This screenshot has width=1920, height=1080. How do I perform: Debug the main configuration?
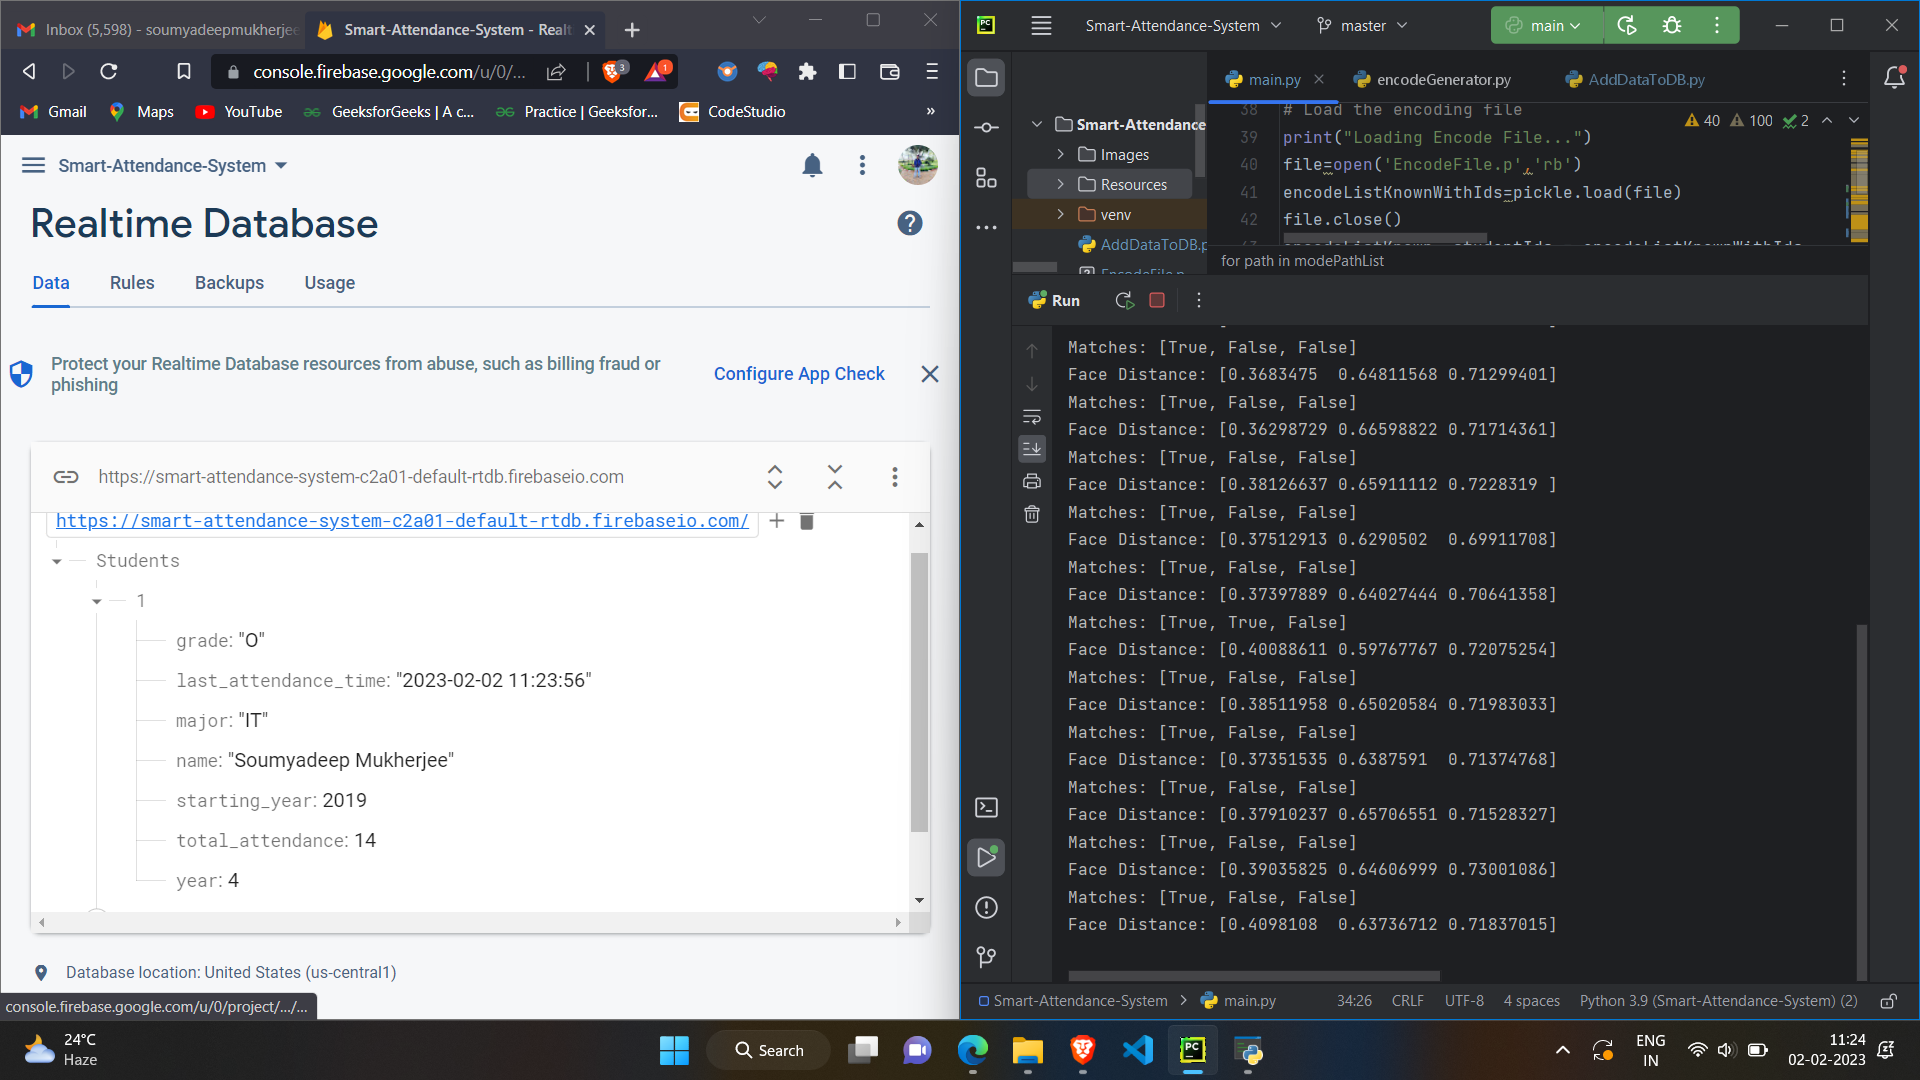[1672, 26]
